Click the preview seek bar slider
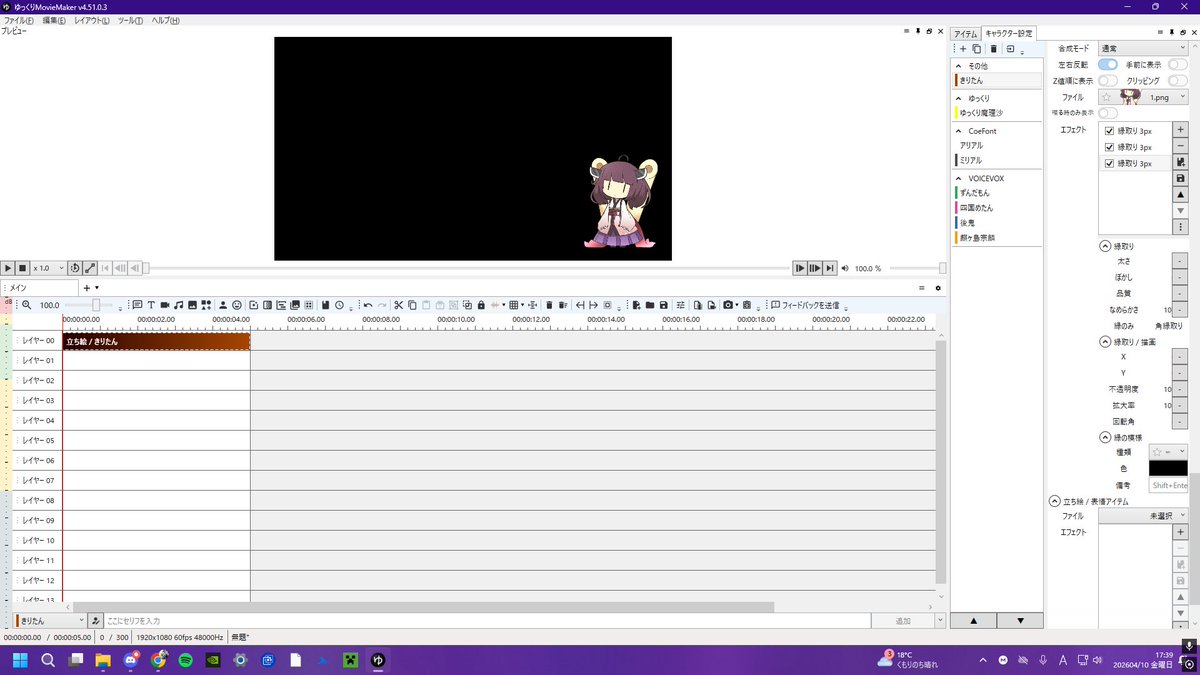This screenshot has height=675, width=1200. click(x=466, y=268)
